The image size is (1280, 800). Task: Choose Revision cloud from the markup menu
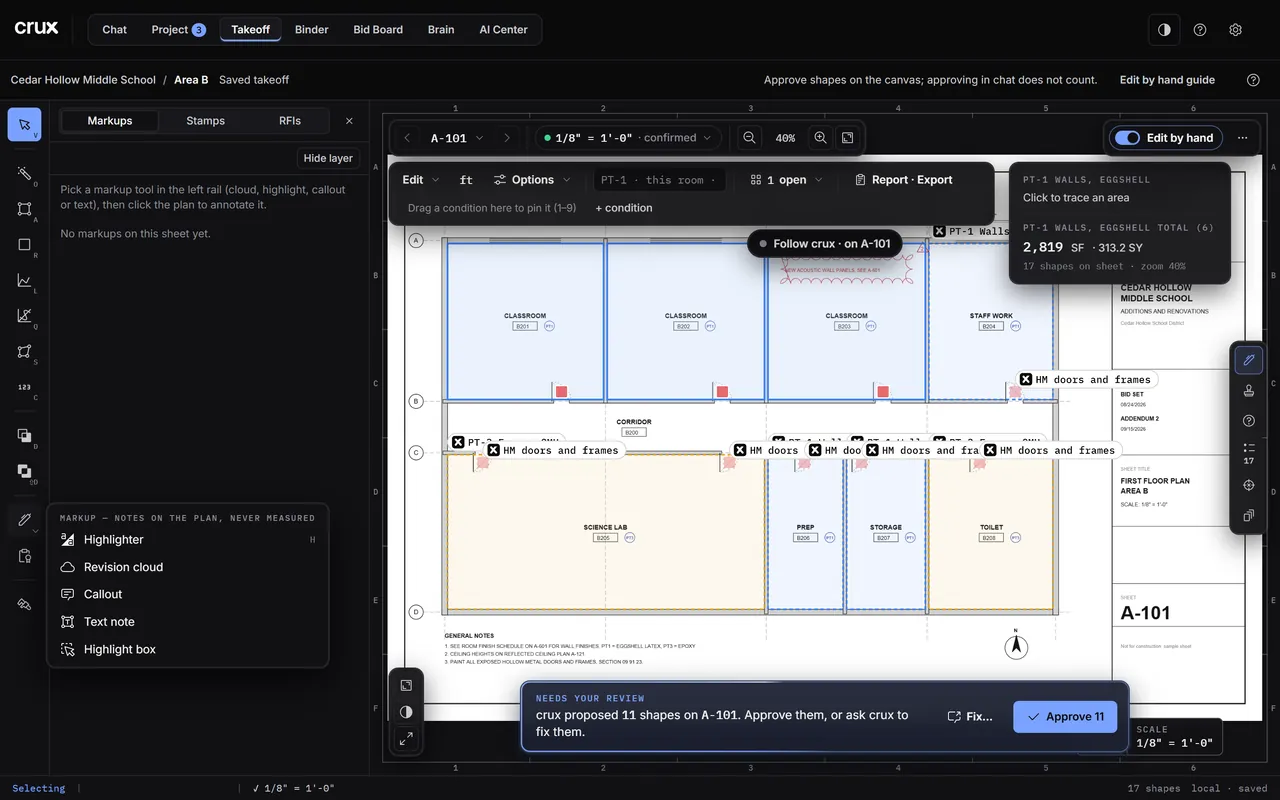(x=187, y=567)
